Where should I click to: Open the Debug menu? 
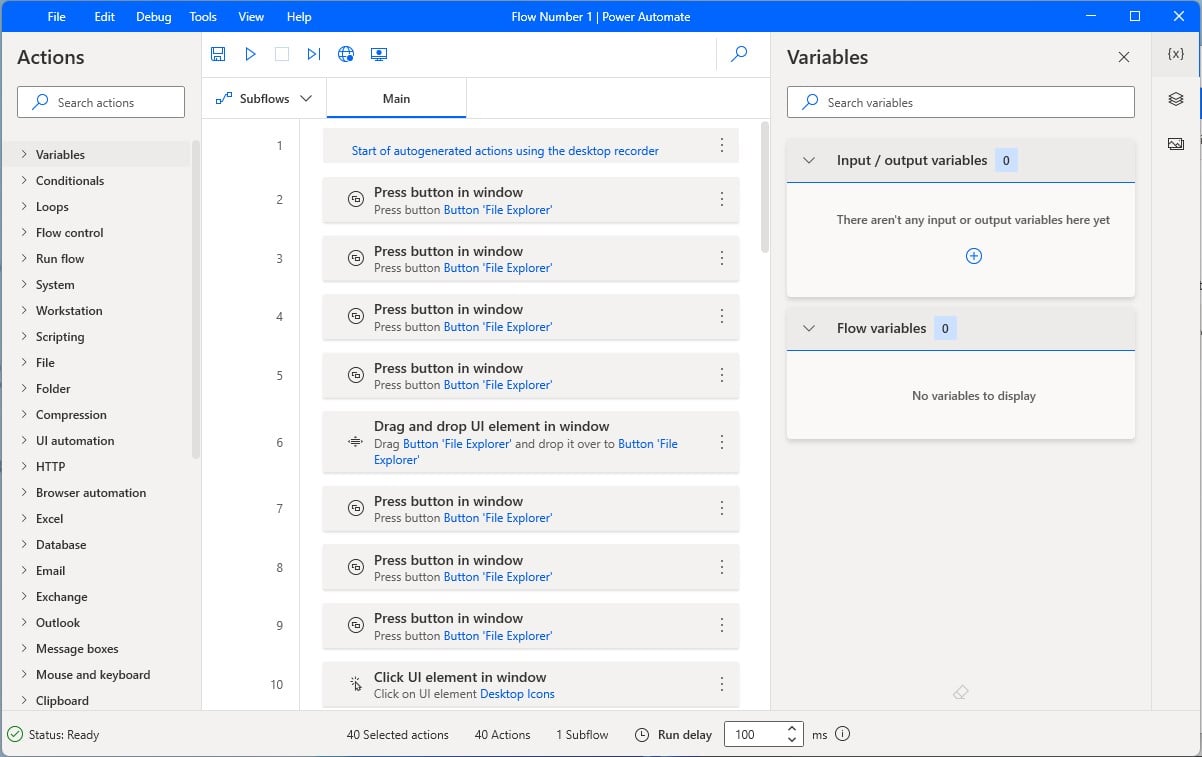[153, 16]
